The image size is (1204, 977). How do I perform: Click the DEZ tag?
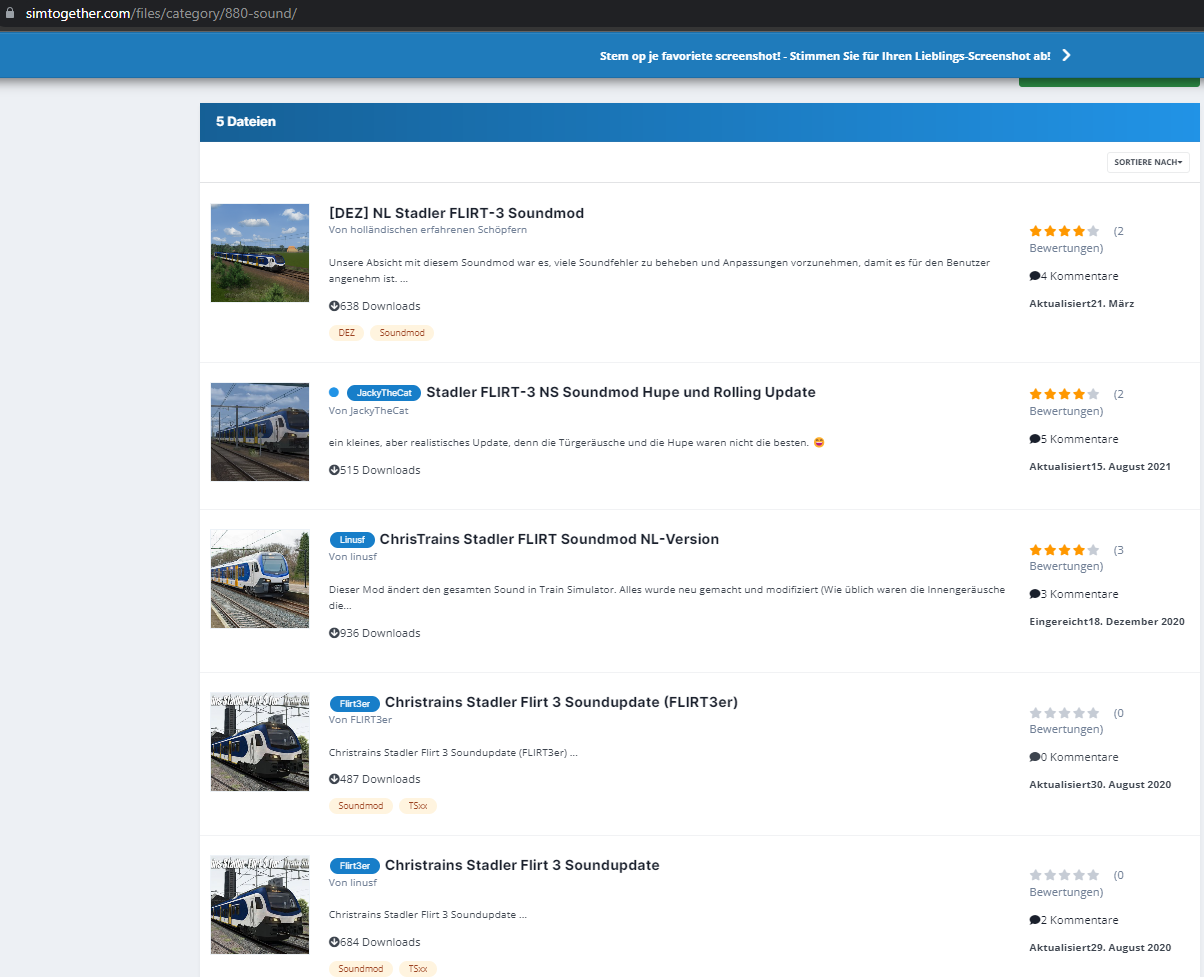coord(346,333)
